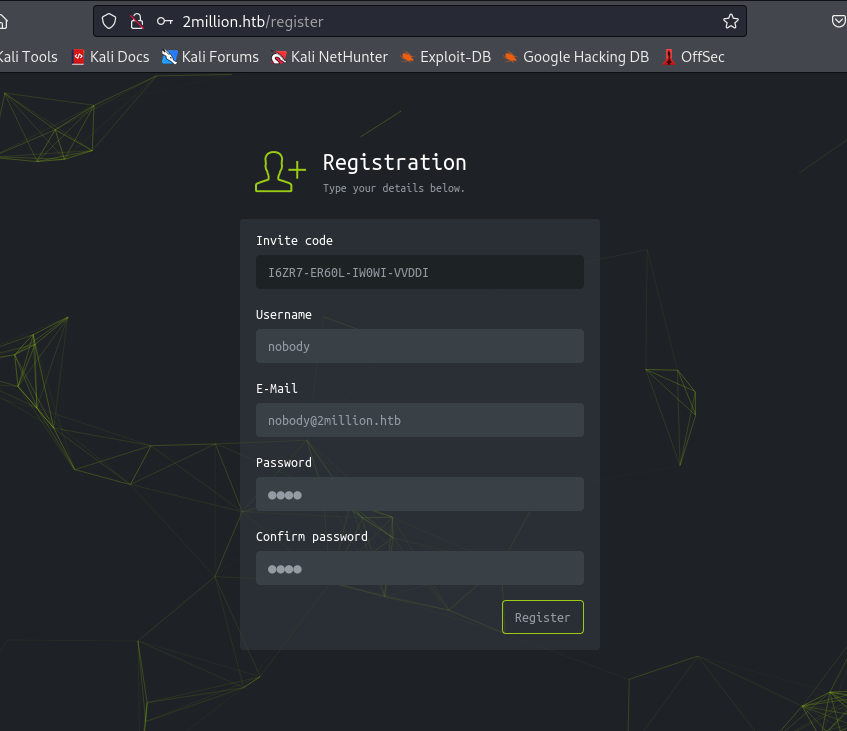Open the Kali Tools bookmark
Screen dimensions: 847x731
(27, 57)
